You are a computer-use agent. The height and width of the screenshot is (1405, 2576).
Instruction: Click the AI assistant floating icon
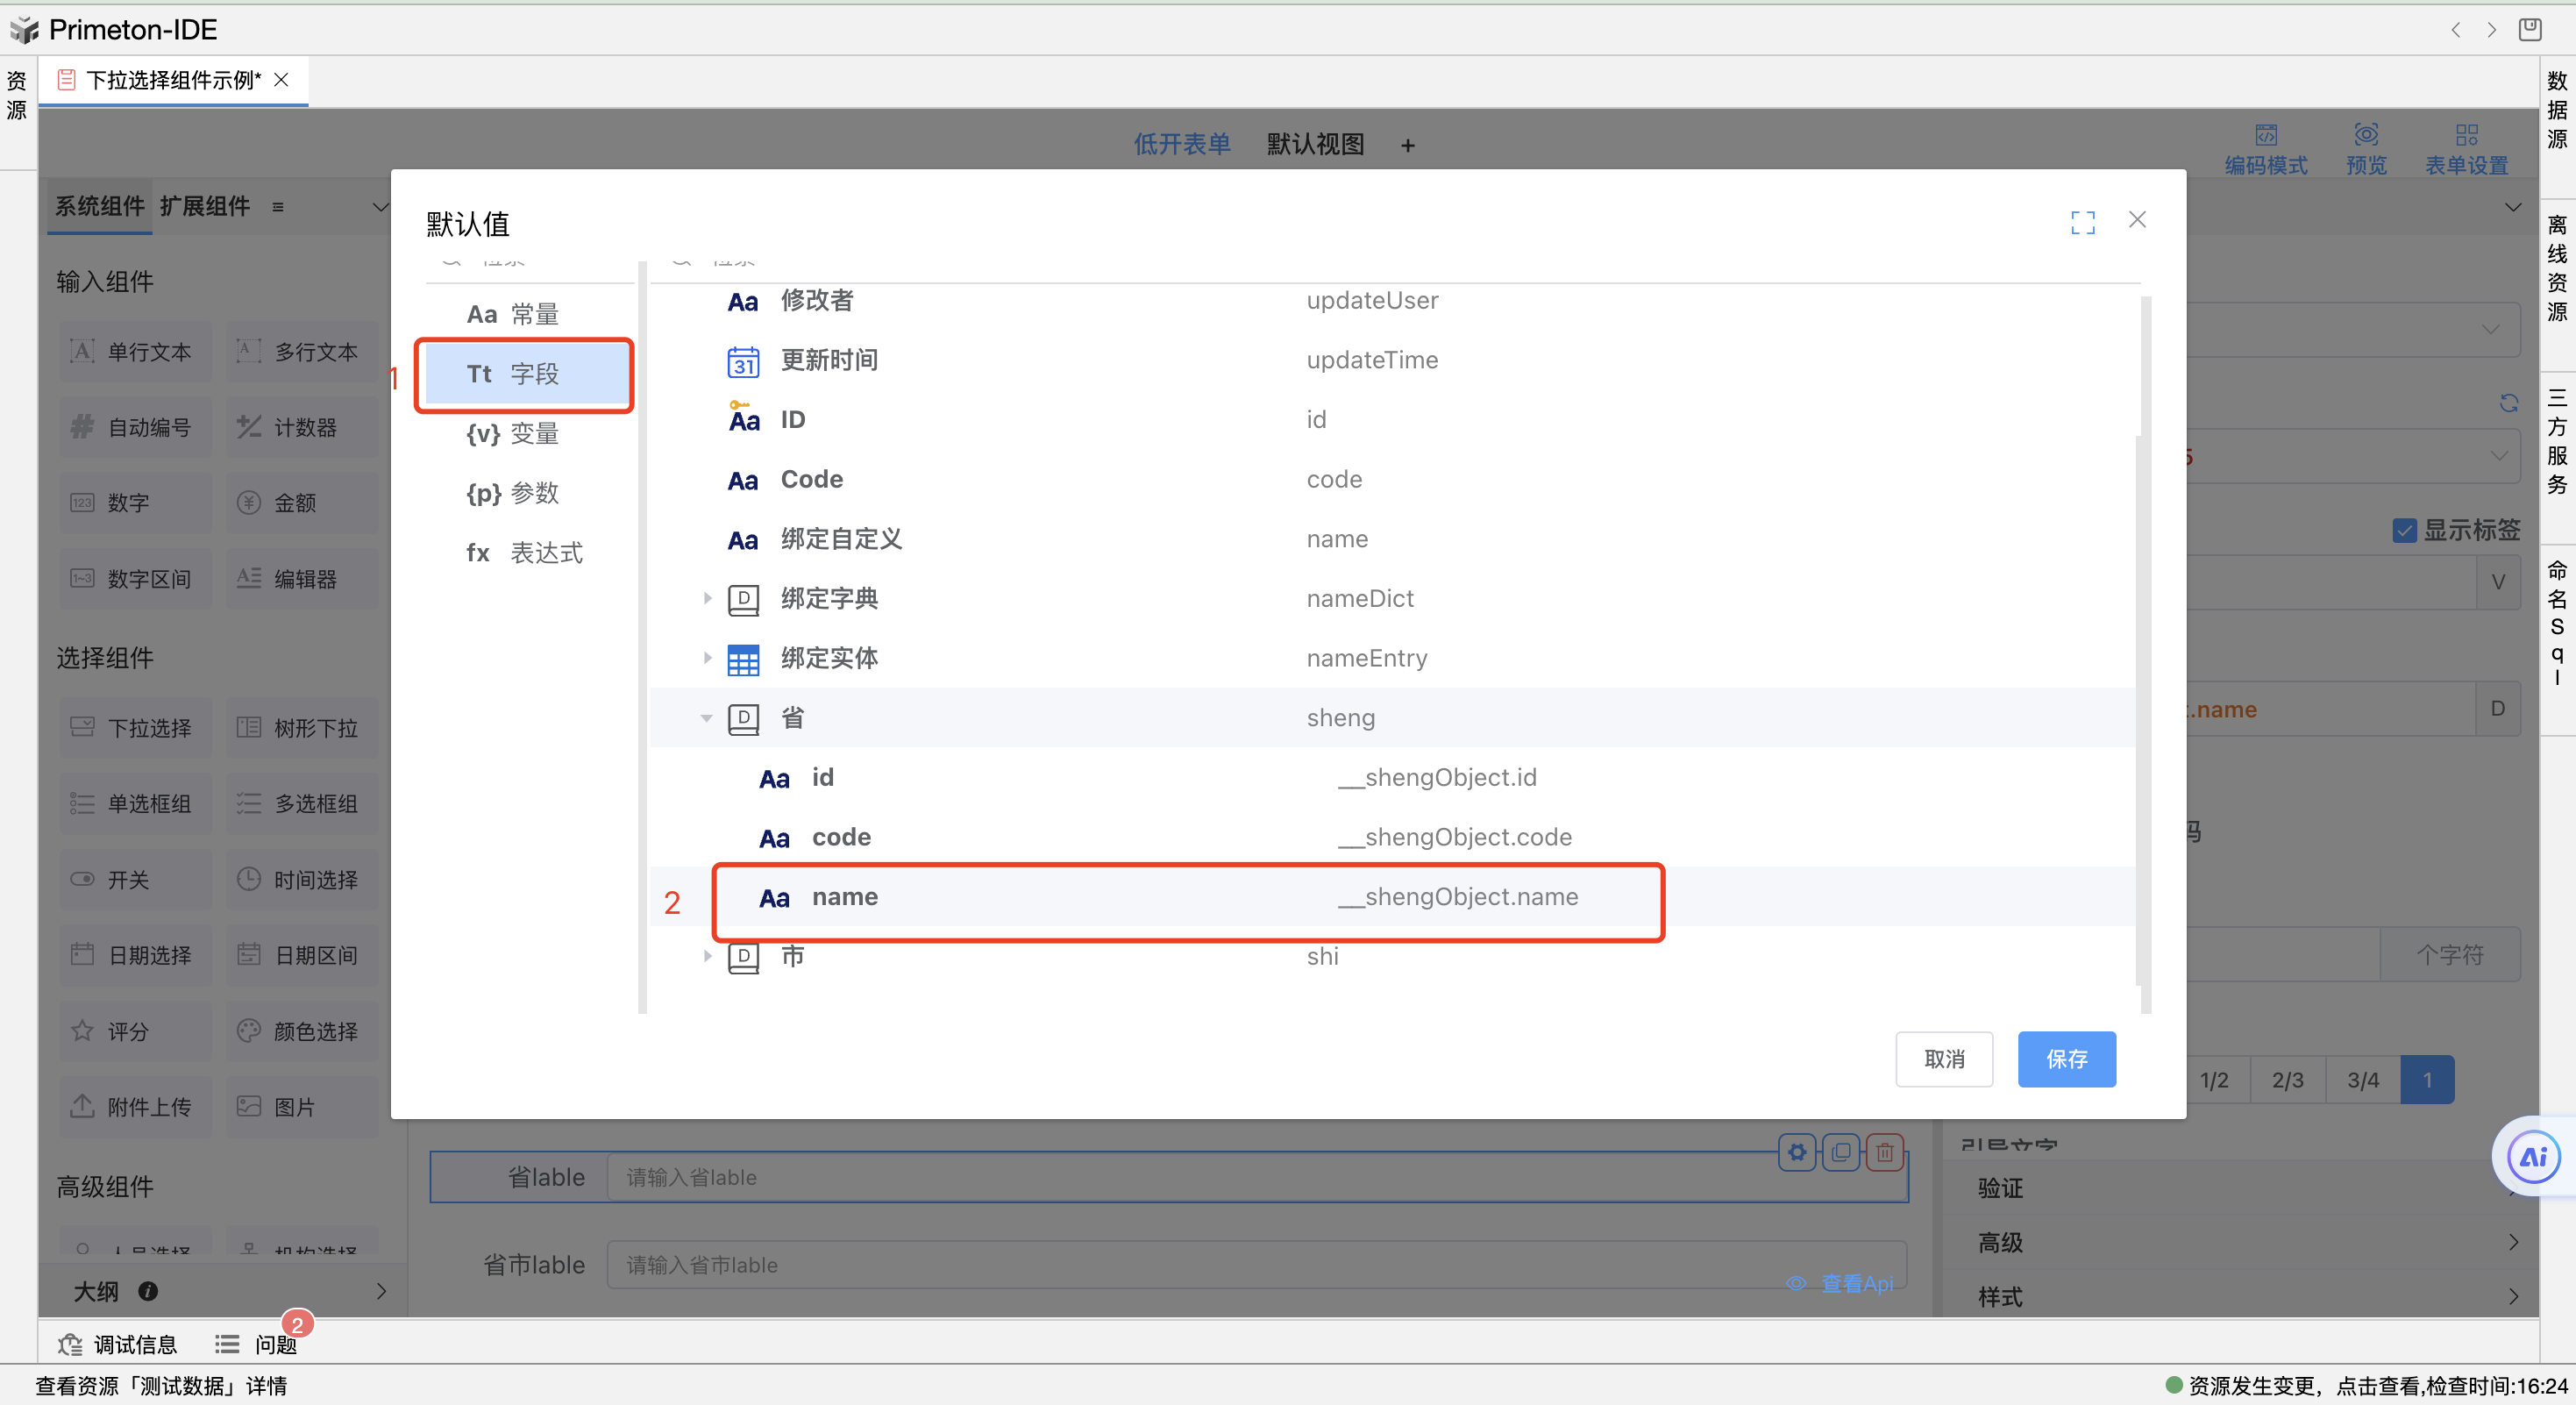pos(2533,1157)
